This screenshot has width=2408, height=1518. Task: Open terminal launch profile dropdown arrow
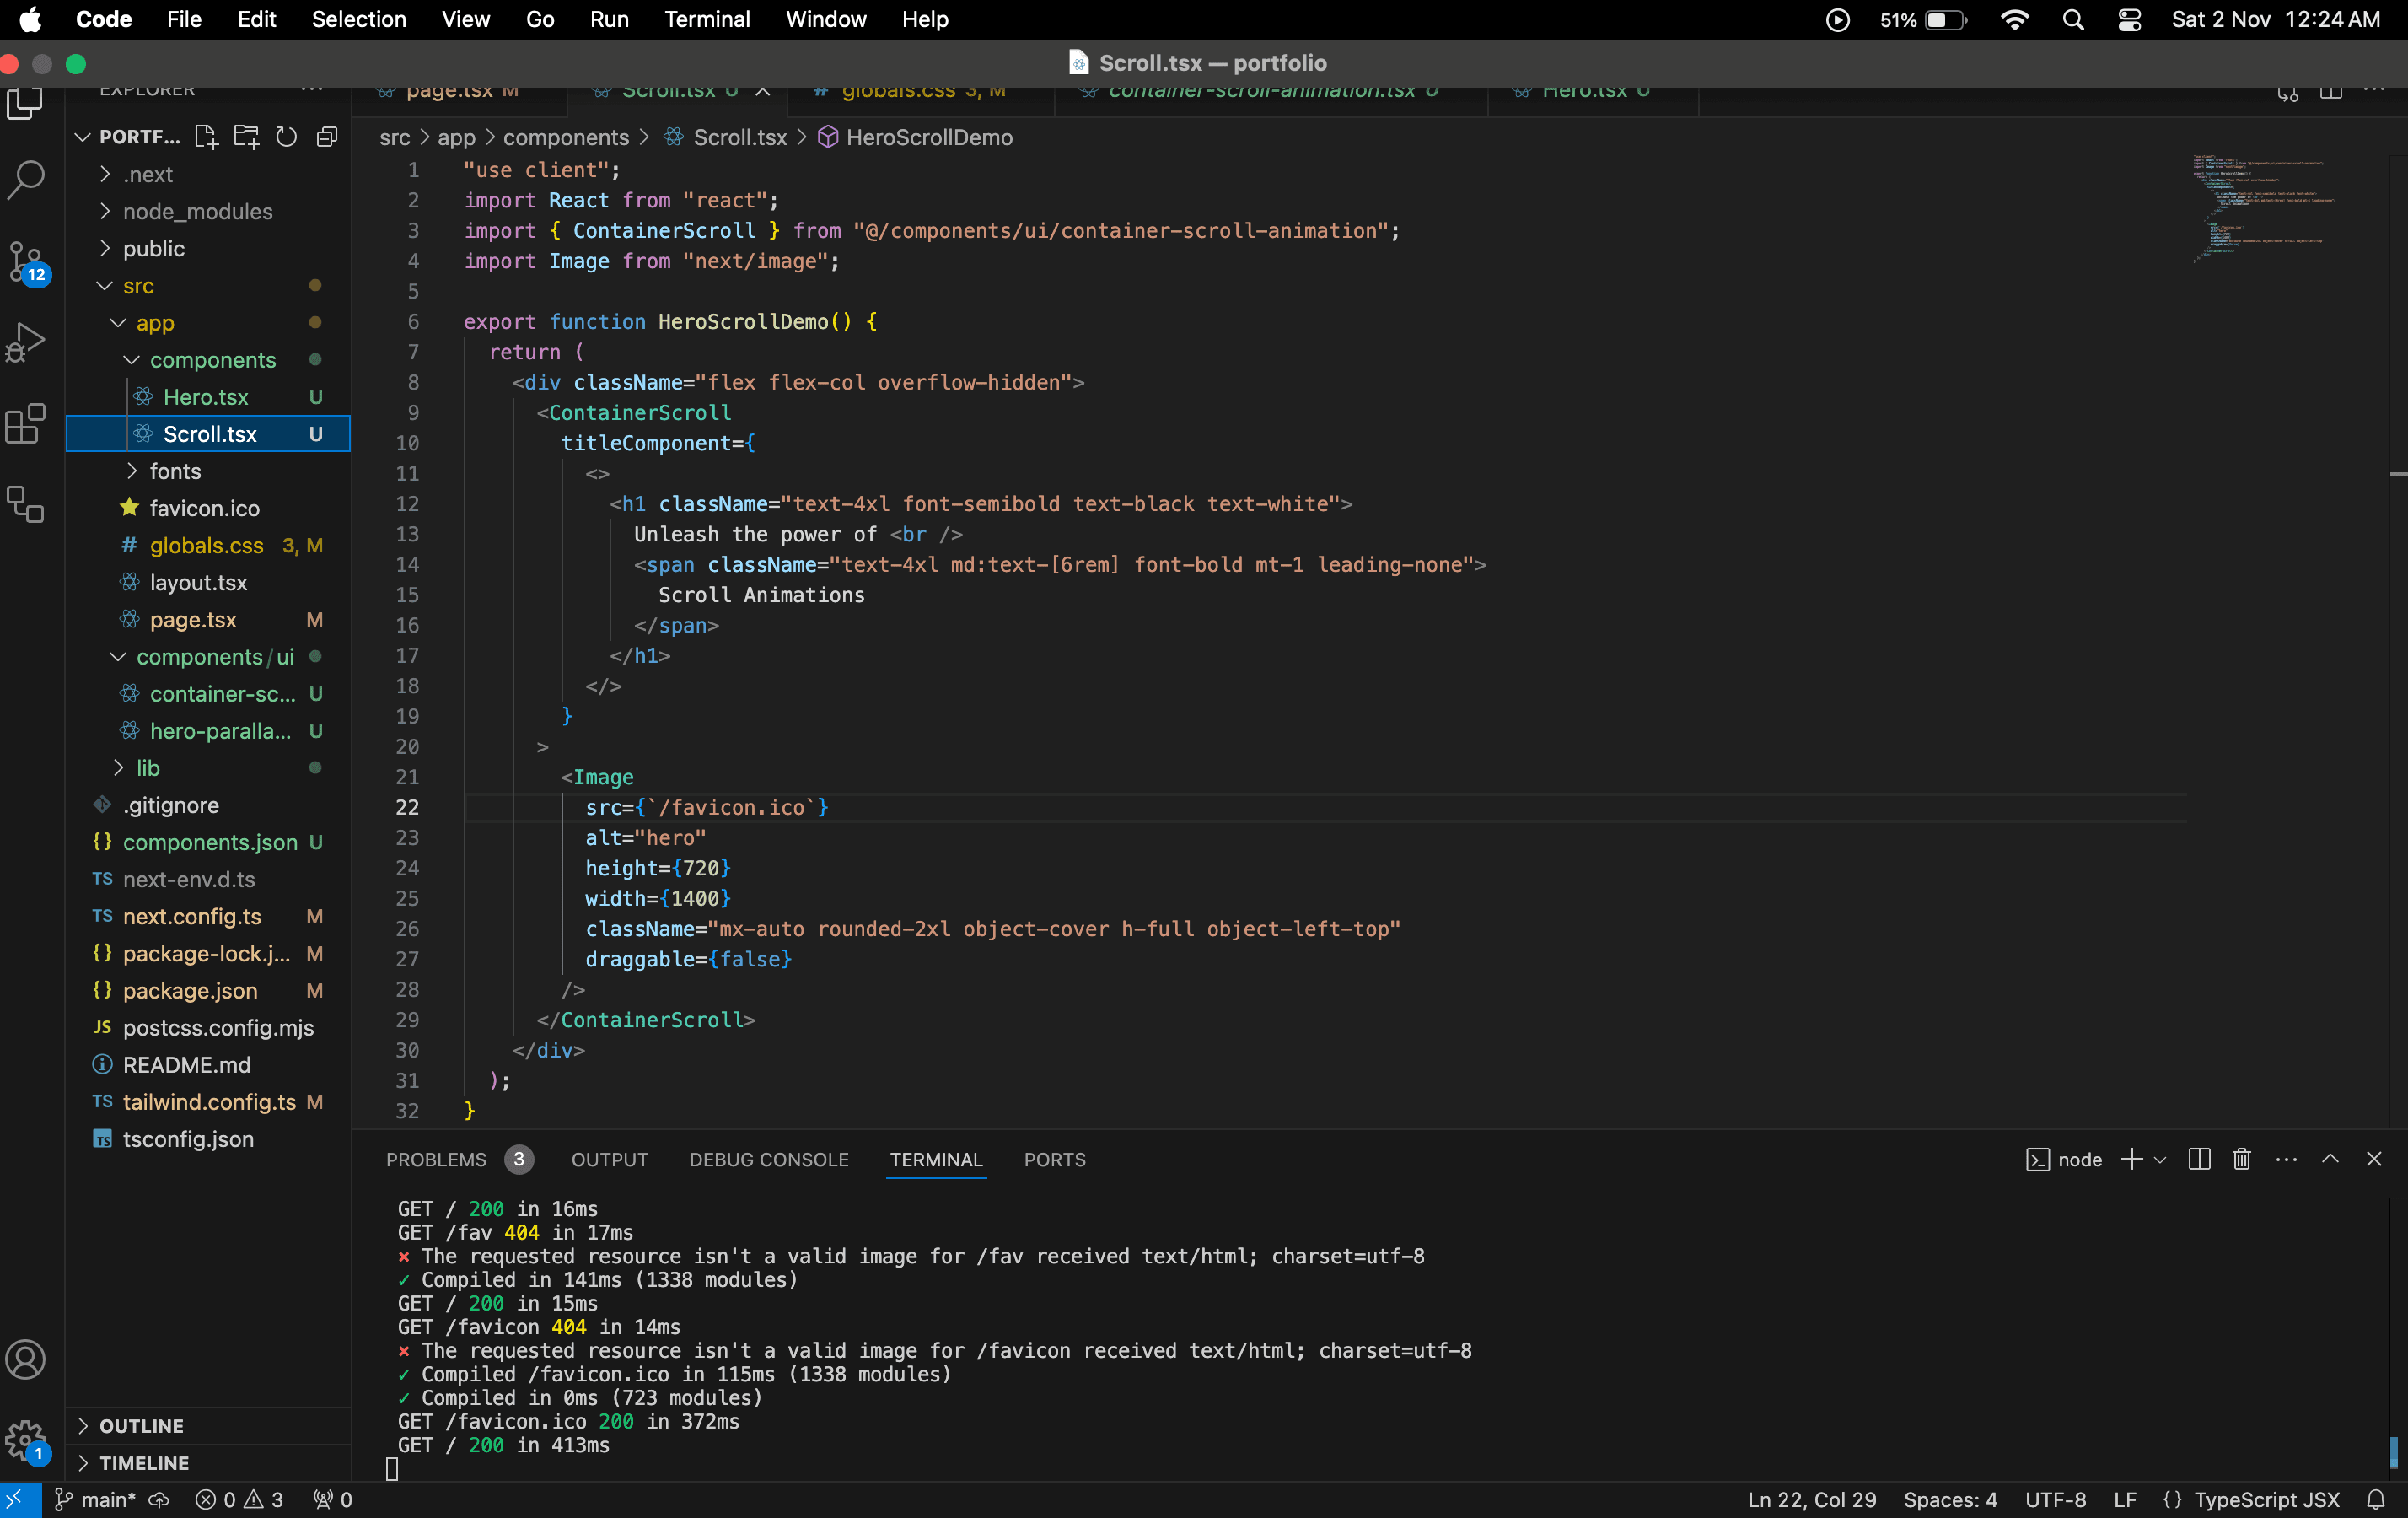click(x=2160, y=1160)
